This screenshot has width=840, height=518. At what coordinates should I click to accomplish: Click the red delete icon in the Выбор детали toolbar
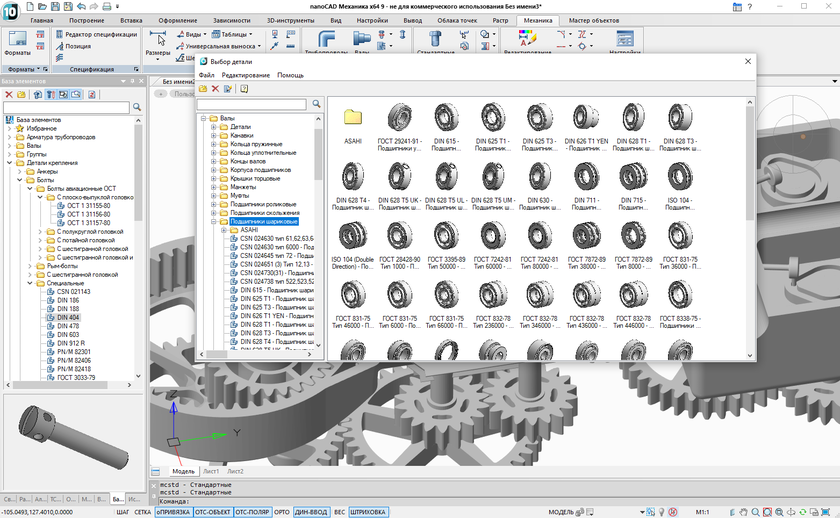[x=215, y=89]
